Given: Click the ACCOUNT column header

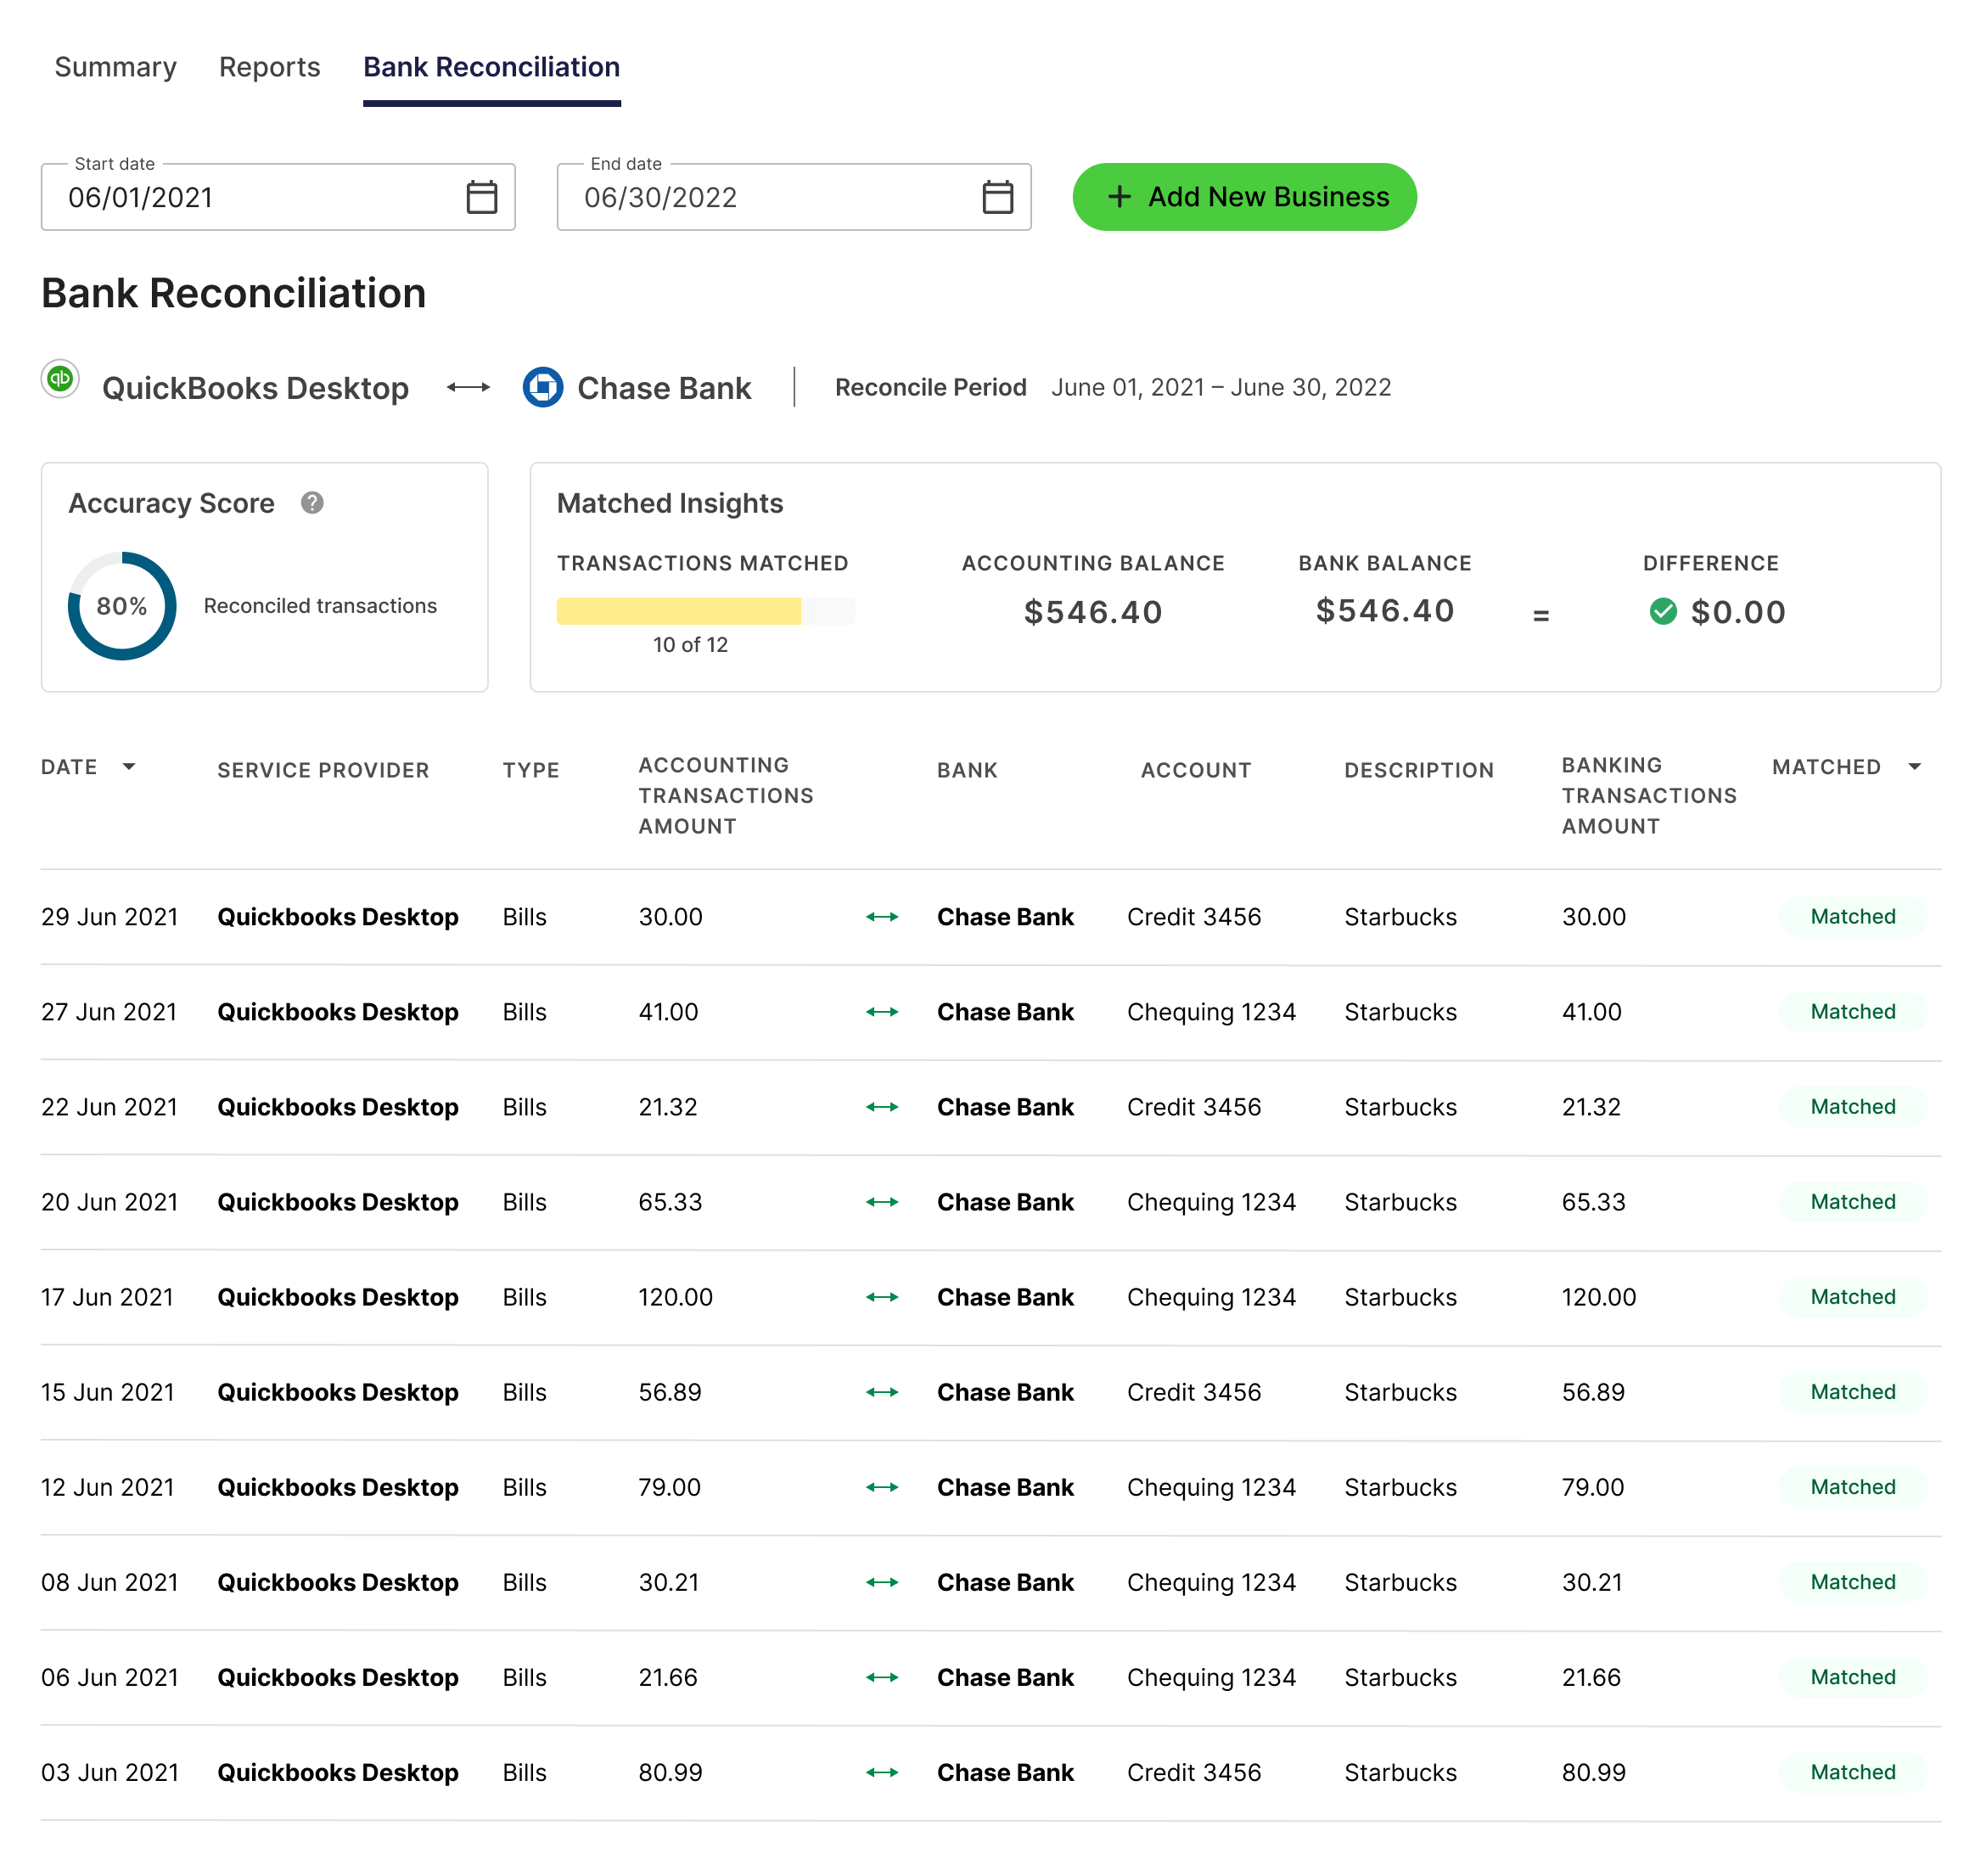Looking at the screenshot, I should (x=1196, y=770).
